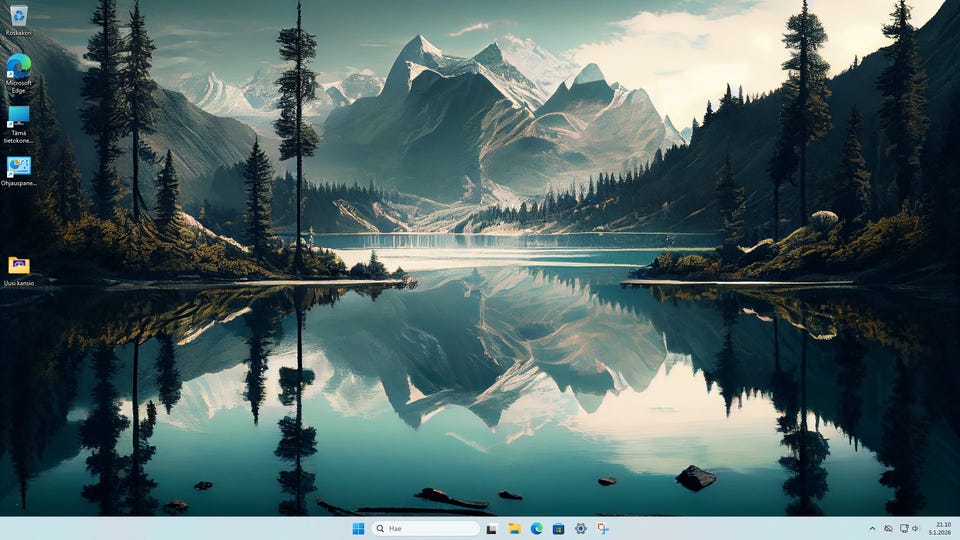Open the clock and date 21.10
Viewport: 960px width, 540px height.
click(940, 528)
